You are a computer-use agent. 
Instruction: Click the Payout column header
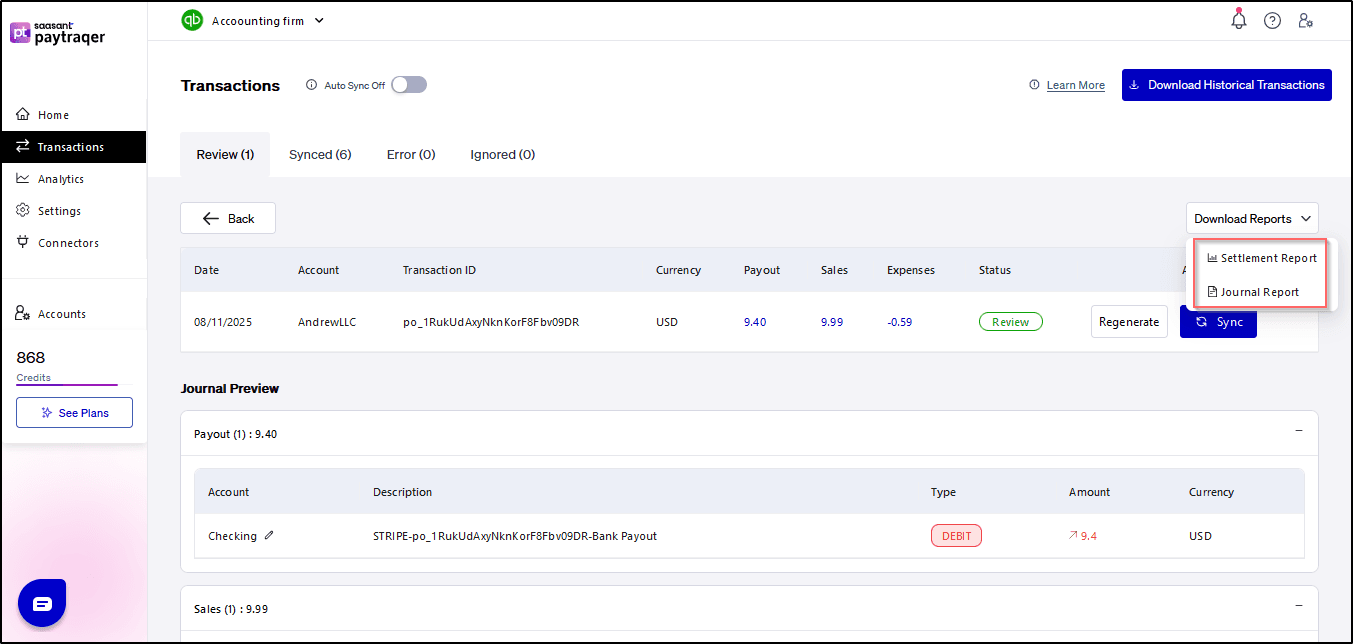pos(762,270)
